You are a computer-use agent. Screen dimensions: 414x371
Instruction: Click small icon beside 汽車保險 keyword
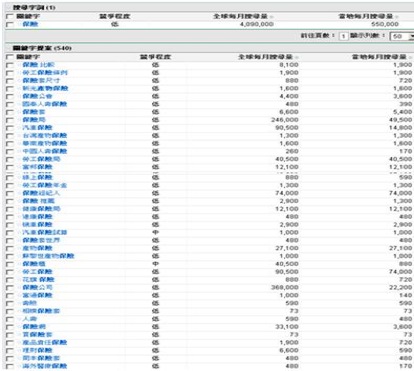coord(20,128)
